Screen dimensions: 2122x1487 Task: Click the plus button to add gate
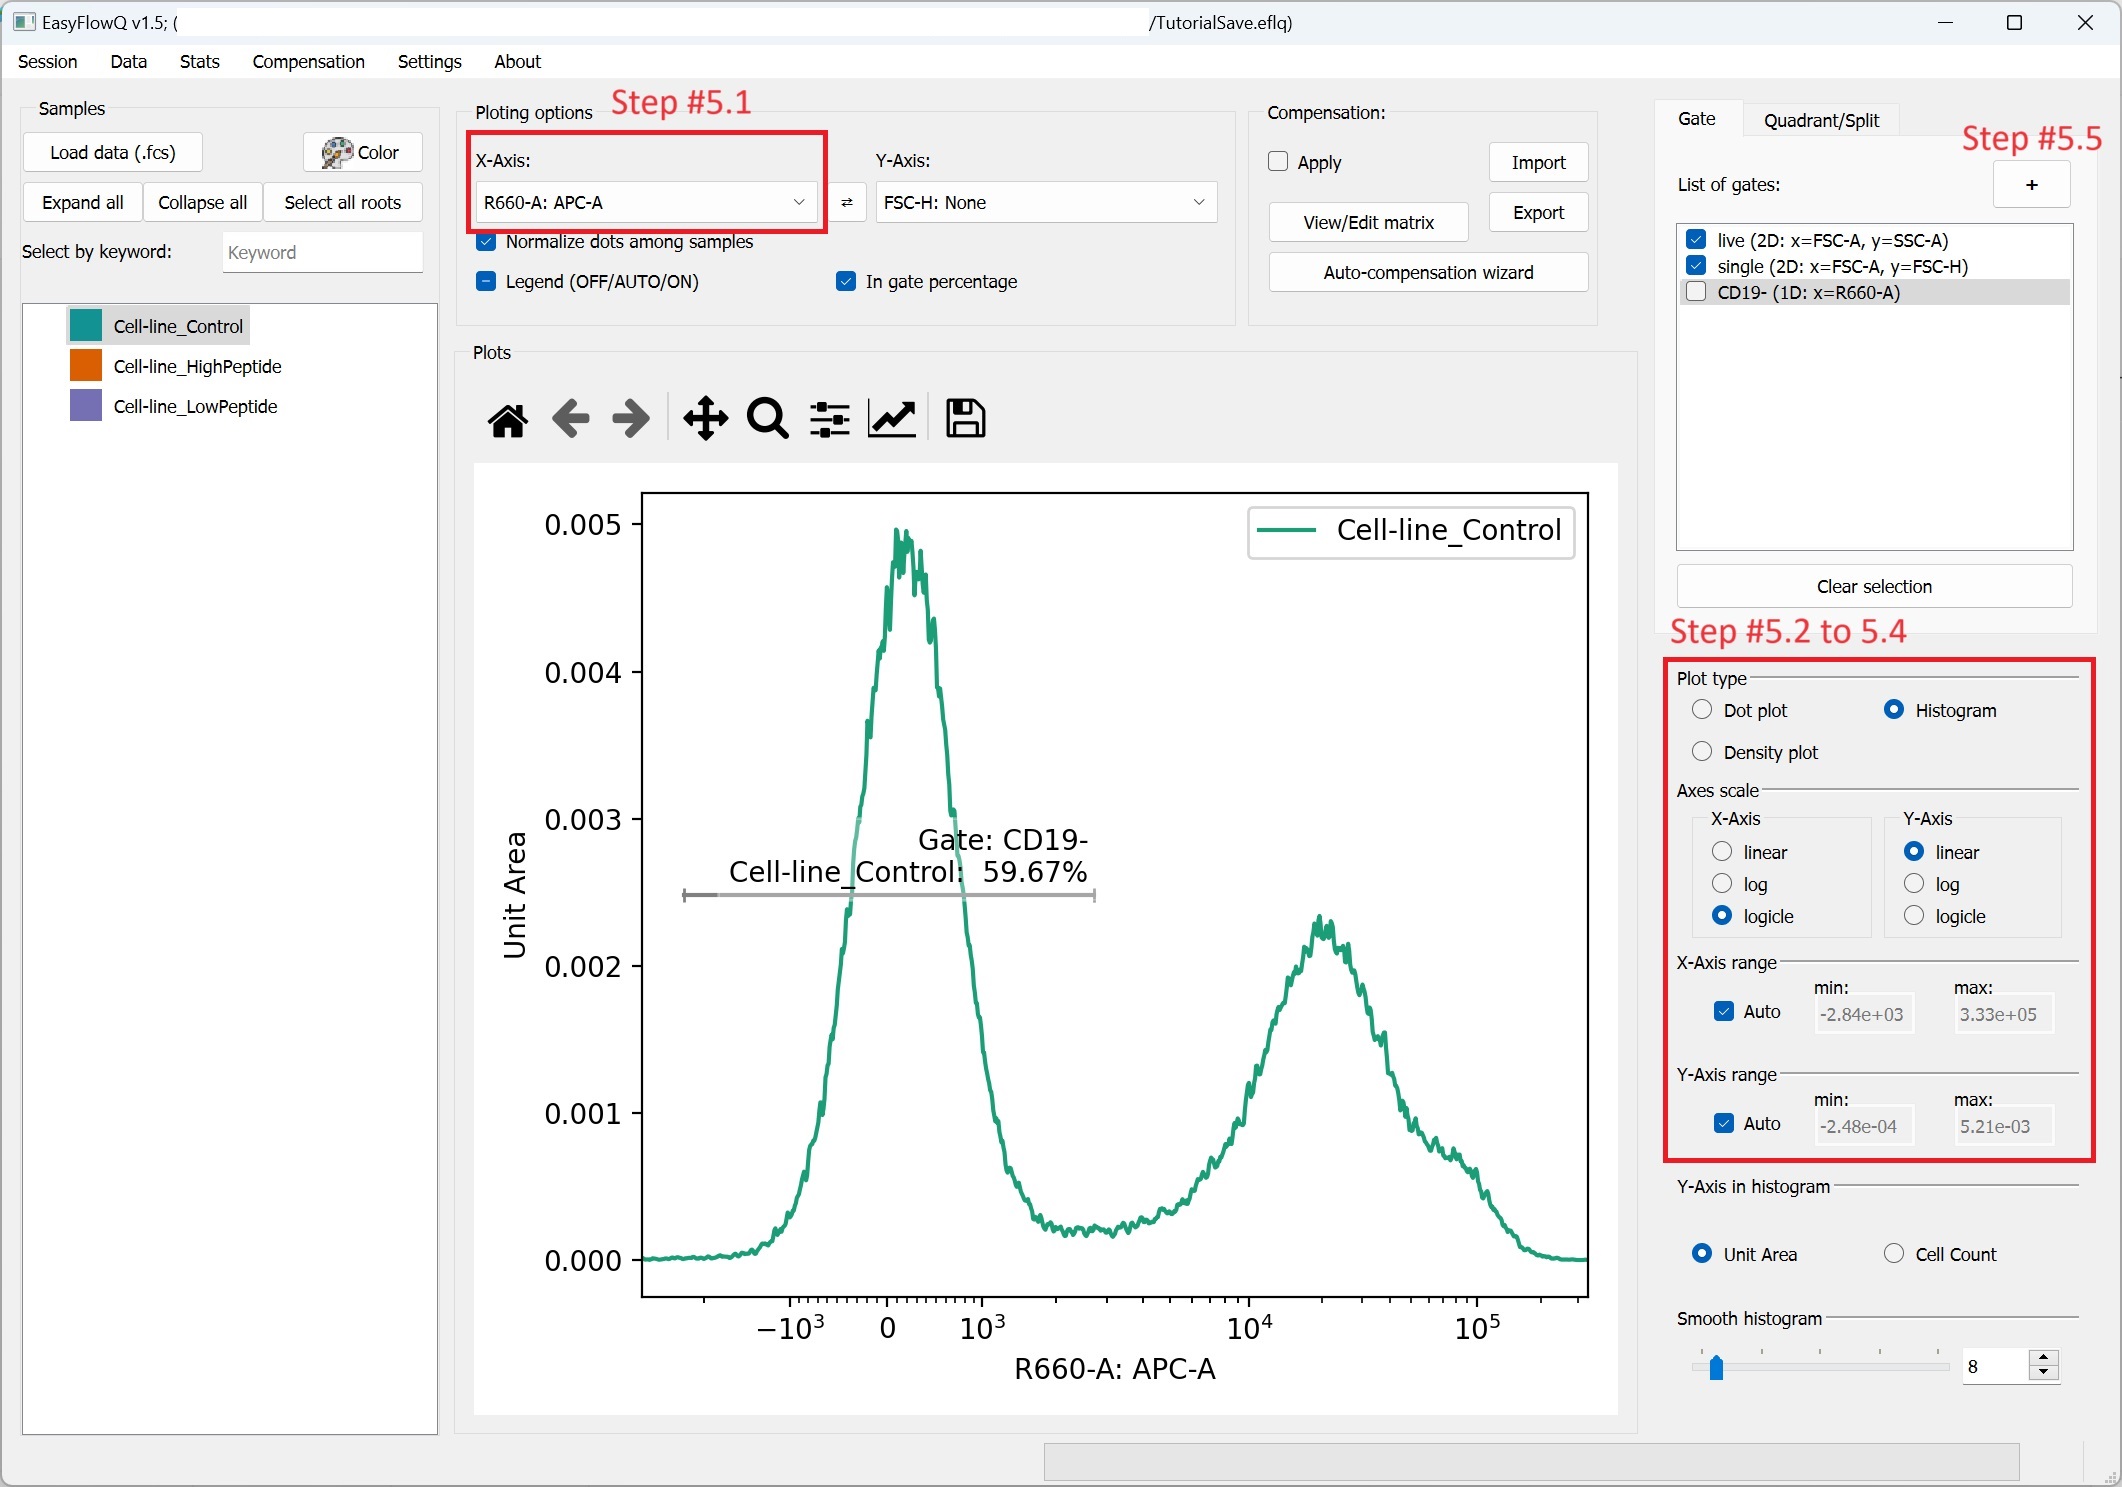pos(2031,185)
